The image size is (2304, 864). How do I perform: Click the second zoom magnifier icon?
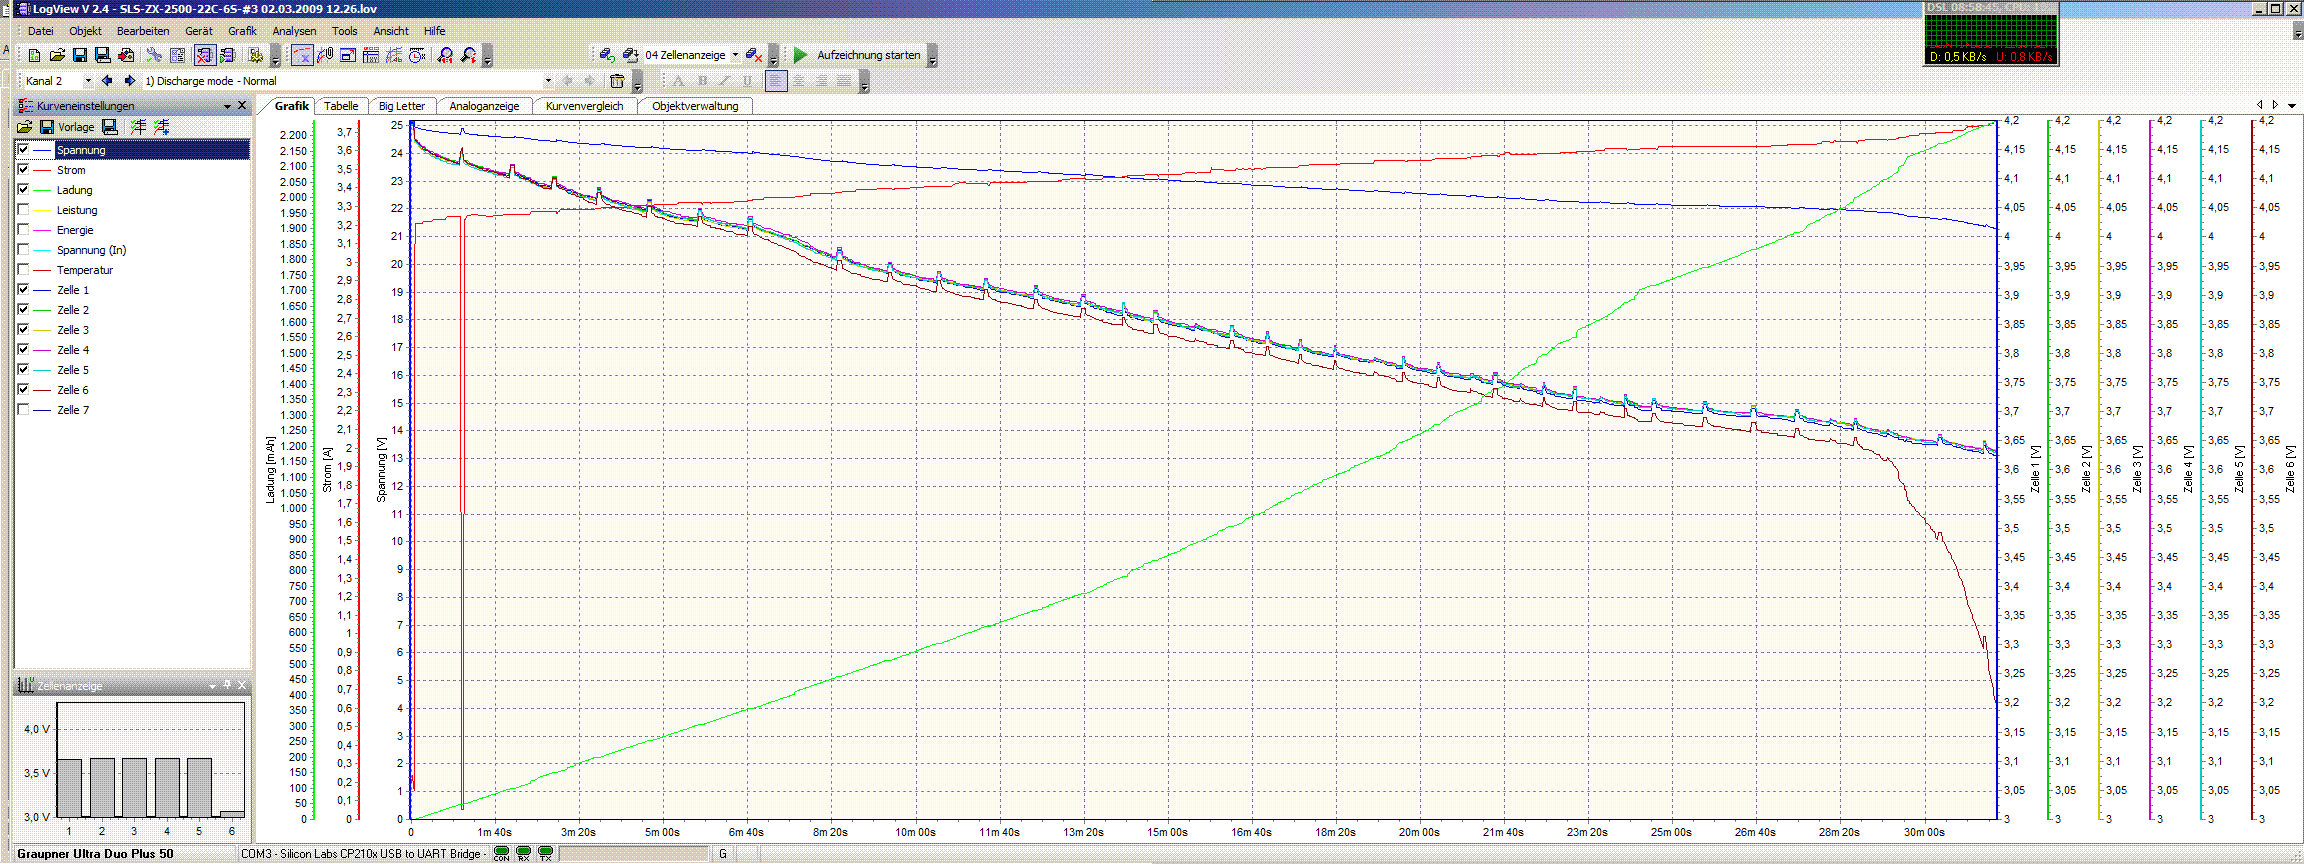pyautogui.click(x=468, y=56)
